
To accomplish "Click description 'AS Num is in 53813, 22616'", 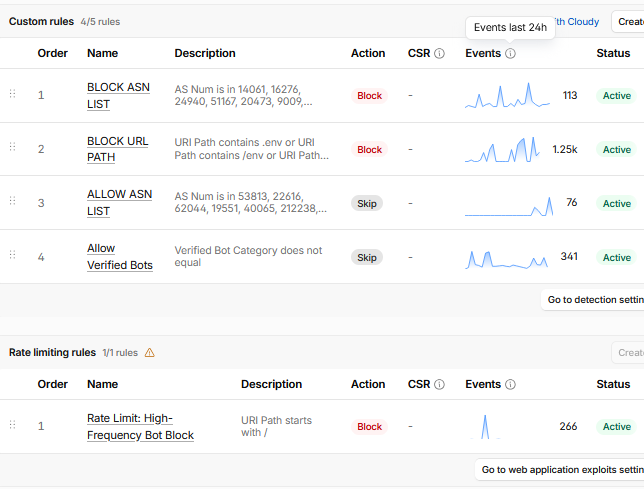I will [x=251, y=202].
